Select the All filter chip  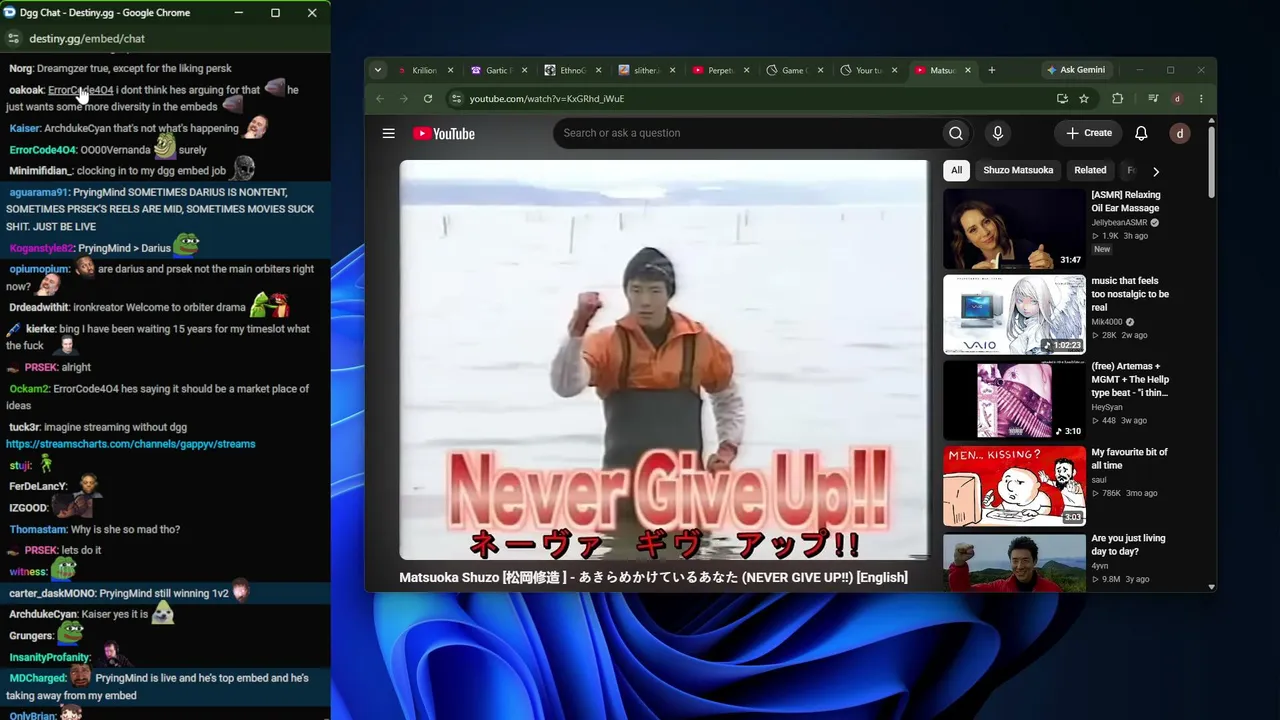(x=956, y=170)
